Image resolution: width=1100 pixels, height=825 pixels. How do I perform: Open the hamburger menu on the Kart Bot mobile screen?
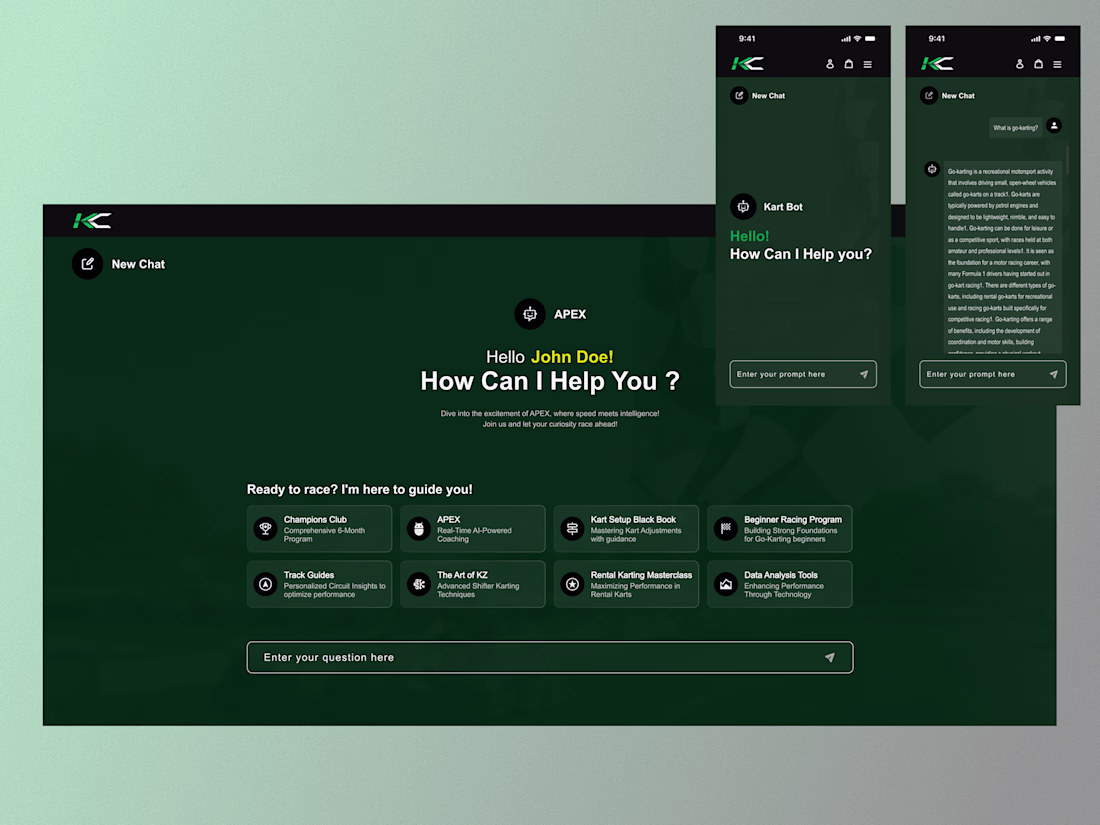868,65
